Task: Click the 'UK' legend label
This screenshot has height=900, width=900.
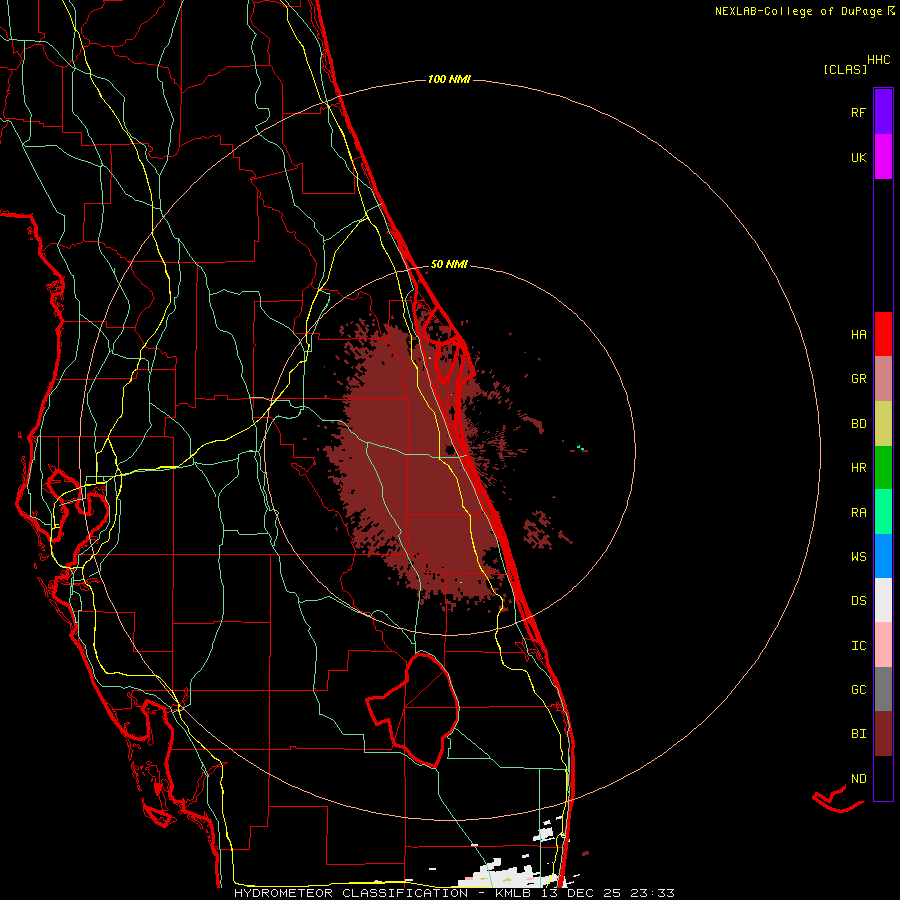Action: 858,158
